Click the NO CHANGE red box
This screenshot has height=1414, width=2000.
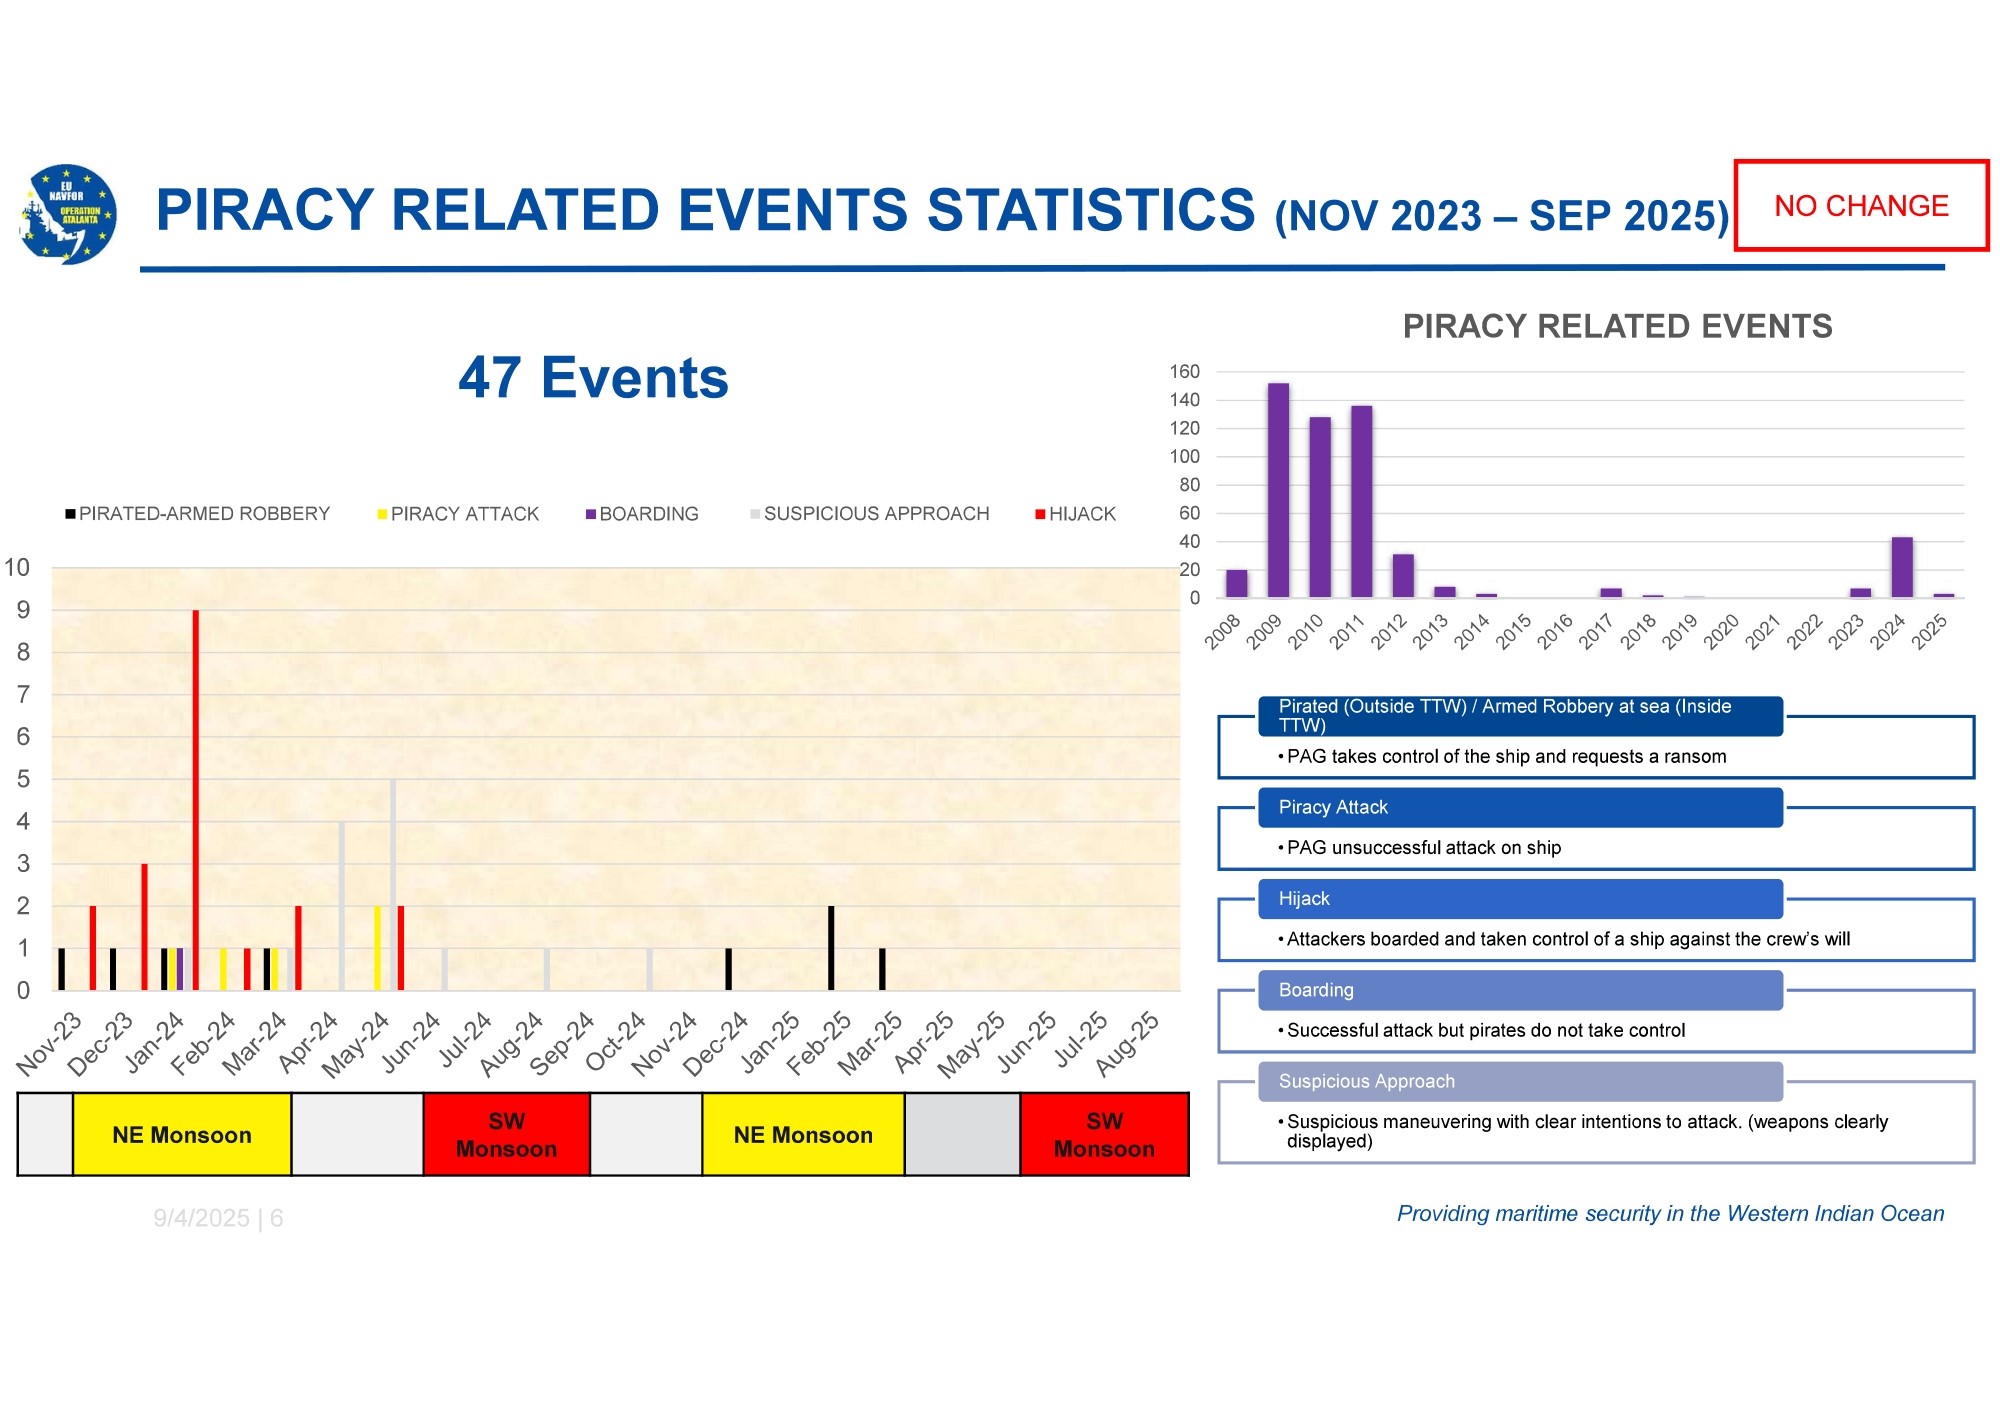click(1860, 205)
